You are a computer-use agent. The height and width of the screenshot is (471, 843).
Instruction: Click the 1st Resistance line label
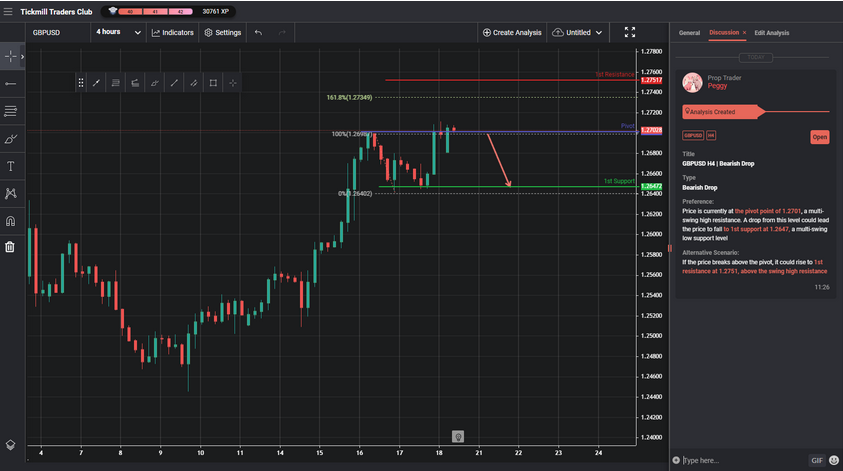click(615, 75)
